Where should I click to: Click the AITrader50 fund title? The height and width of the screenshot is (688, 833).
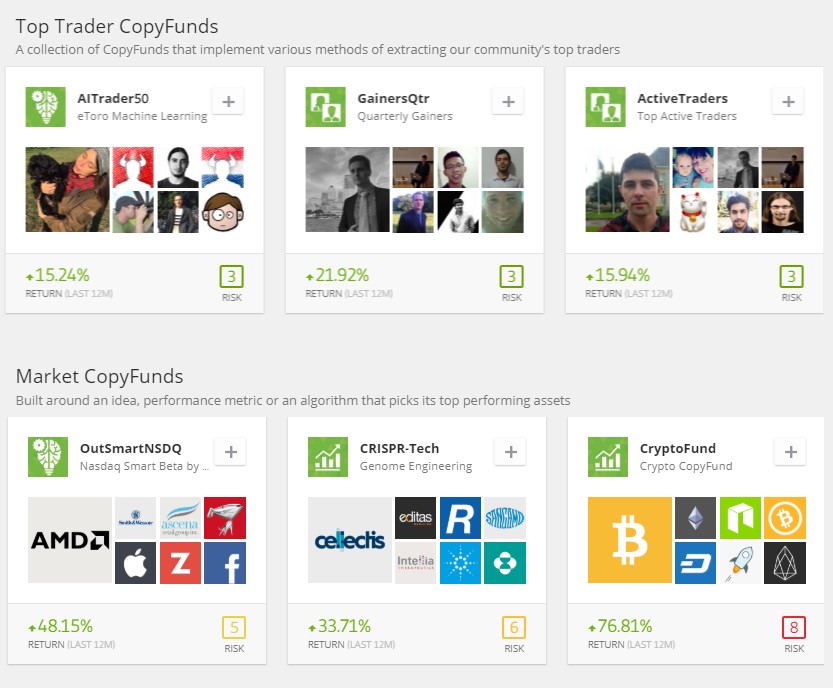pyautogui.click(x=113, y=98)
